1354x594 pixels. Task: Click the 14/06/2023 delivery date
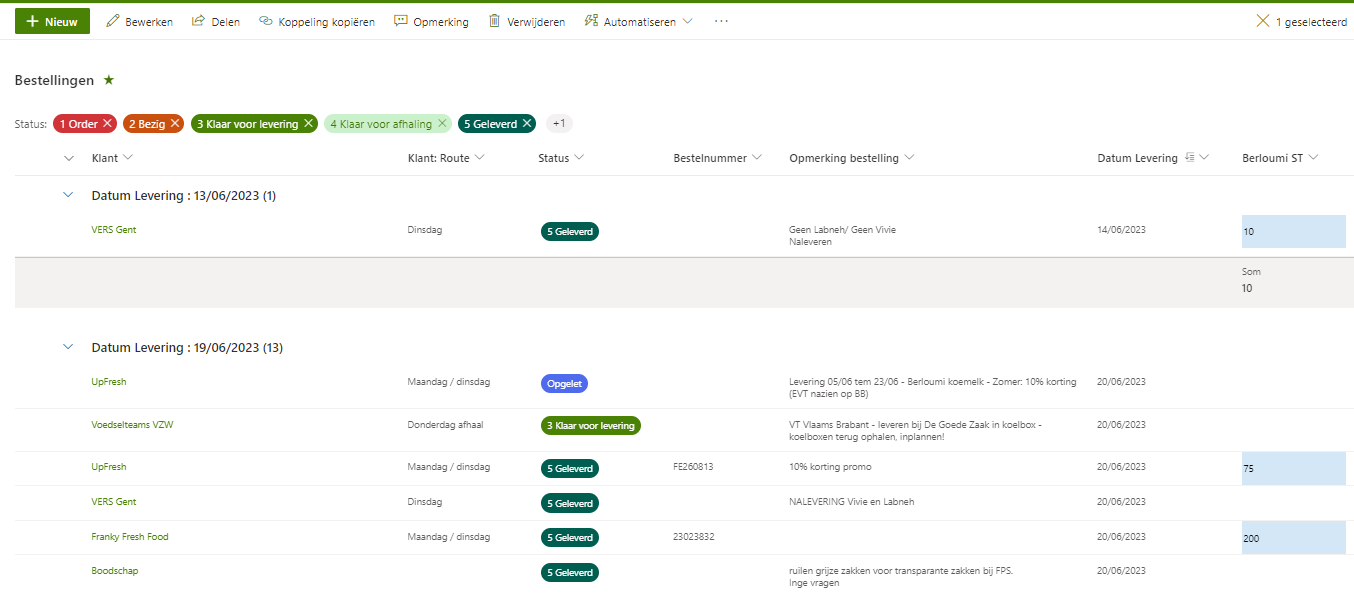pos(1121,230)
